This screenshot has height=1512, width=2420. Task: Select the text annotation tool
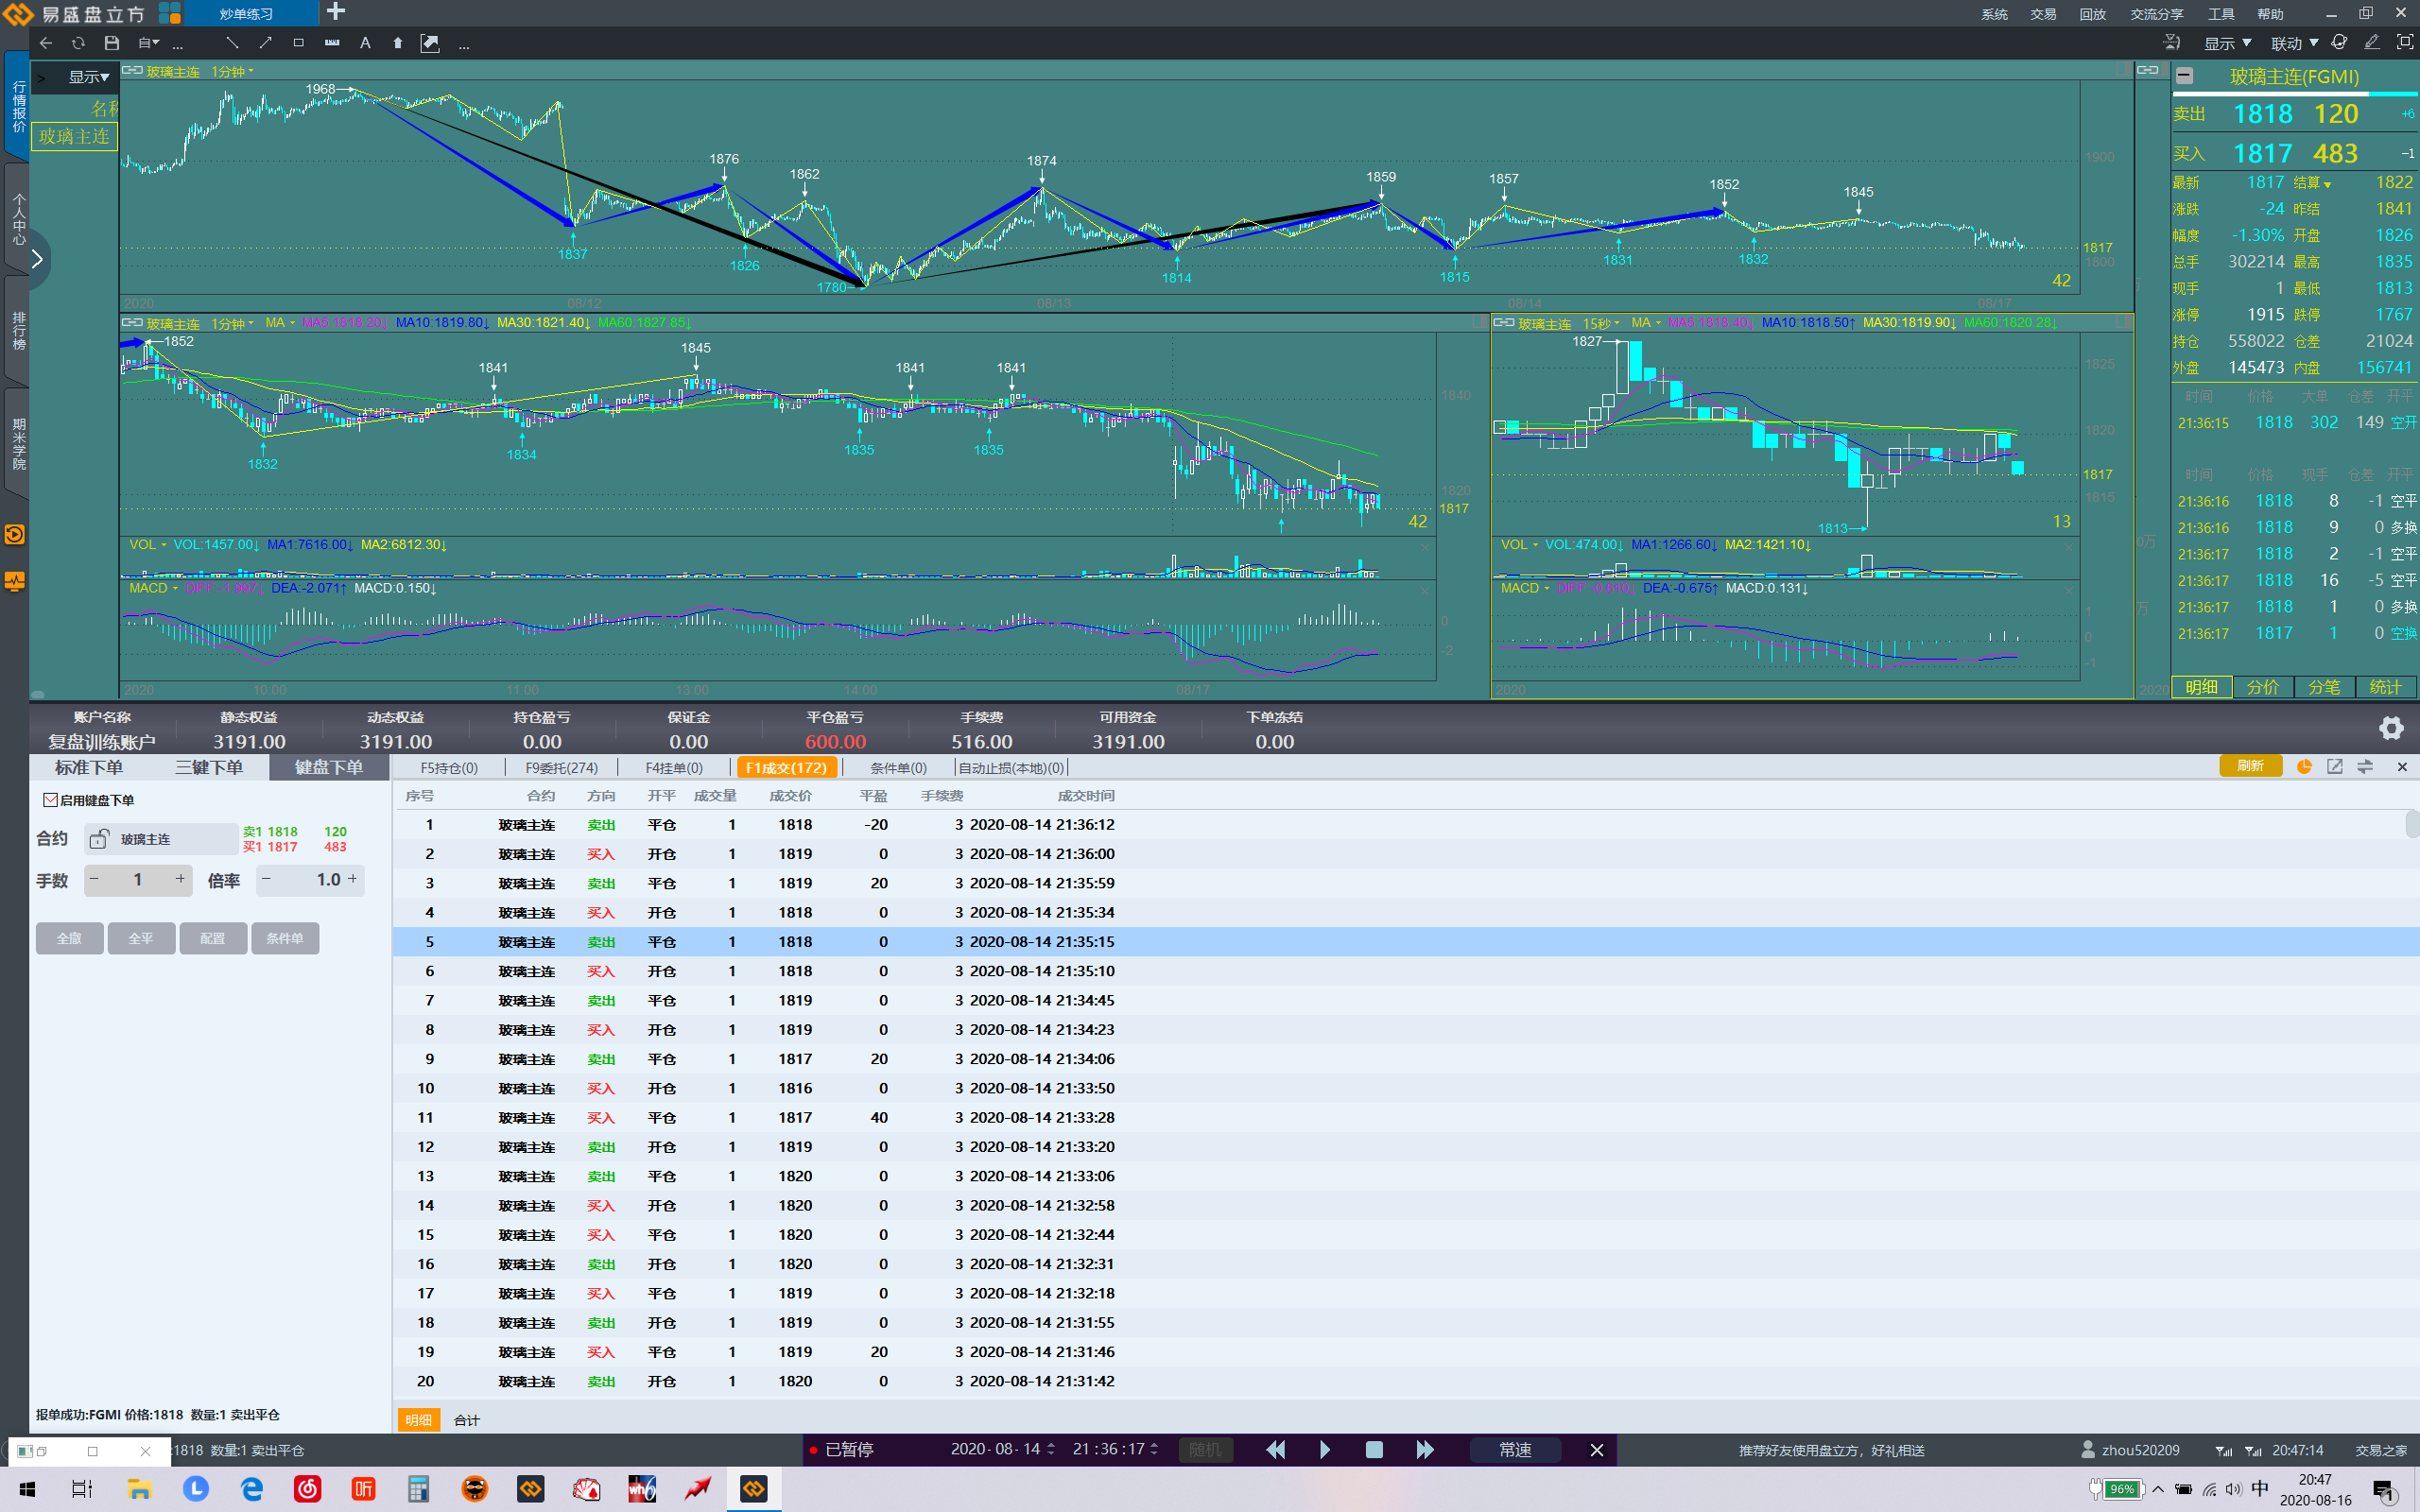[365, 43]
